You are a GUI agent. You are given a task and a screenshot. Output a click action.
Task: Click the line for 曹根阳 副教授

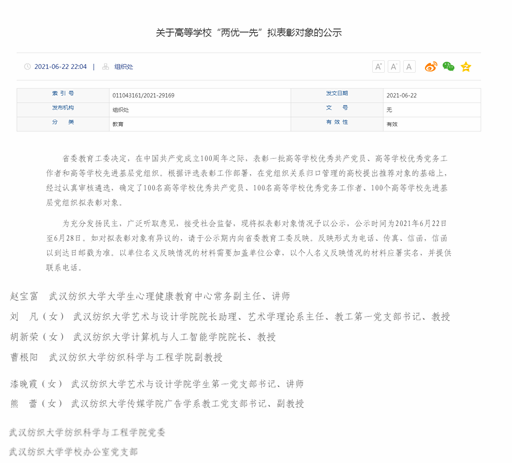pos(116,357)
